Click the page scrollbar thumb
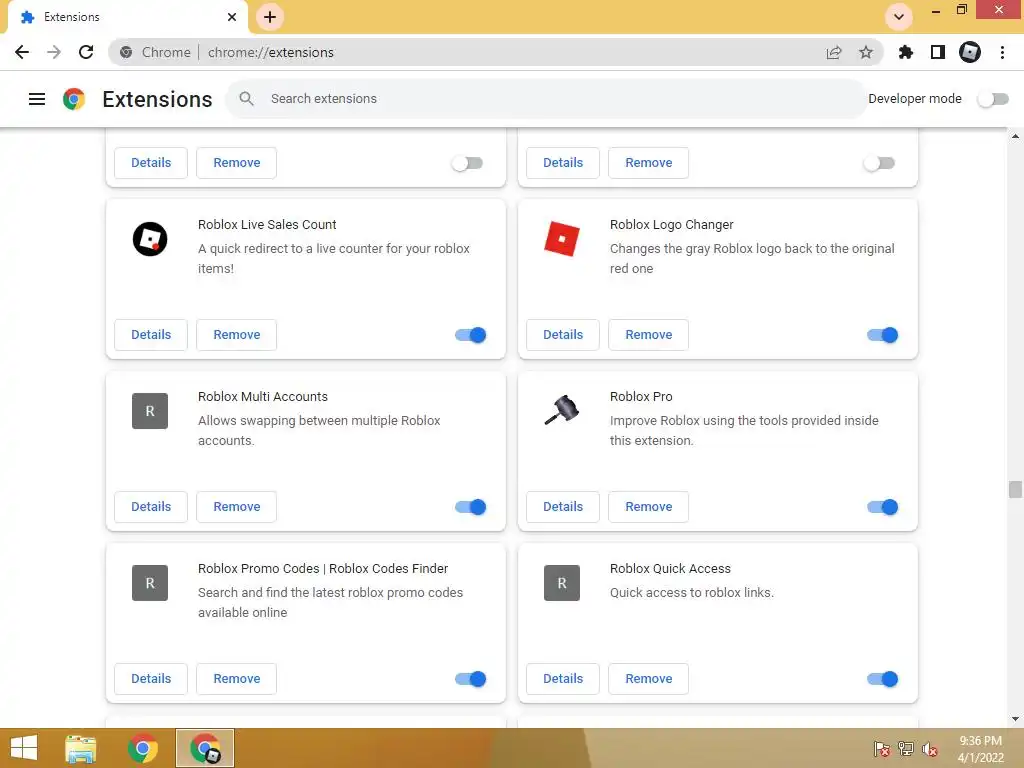The width and height of the screenshot is (1024, 768). 1015,489
